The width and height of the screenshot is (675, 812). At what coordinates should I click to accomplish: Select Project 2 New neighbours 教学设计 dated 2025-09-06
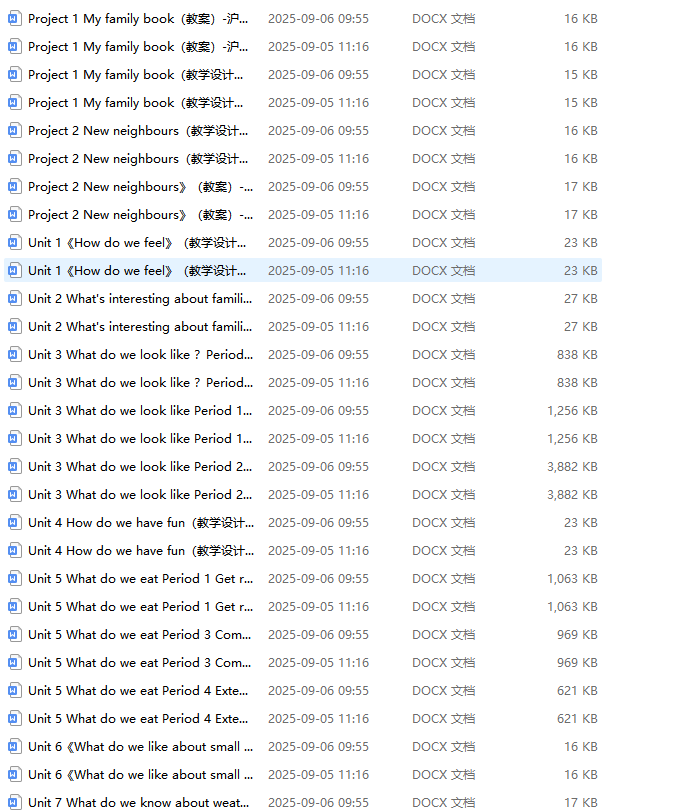pos(138,131)
